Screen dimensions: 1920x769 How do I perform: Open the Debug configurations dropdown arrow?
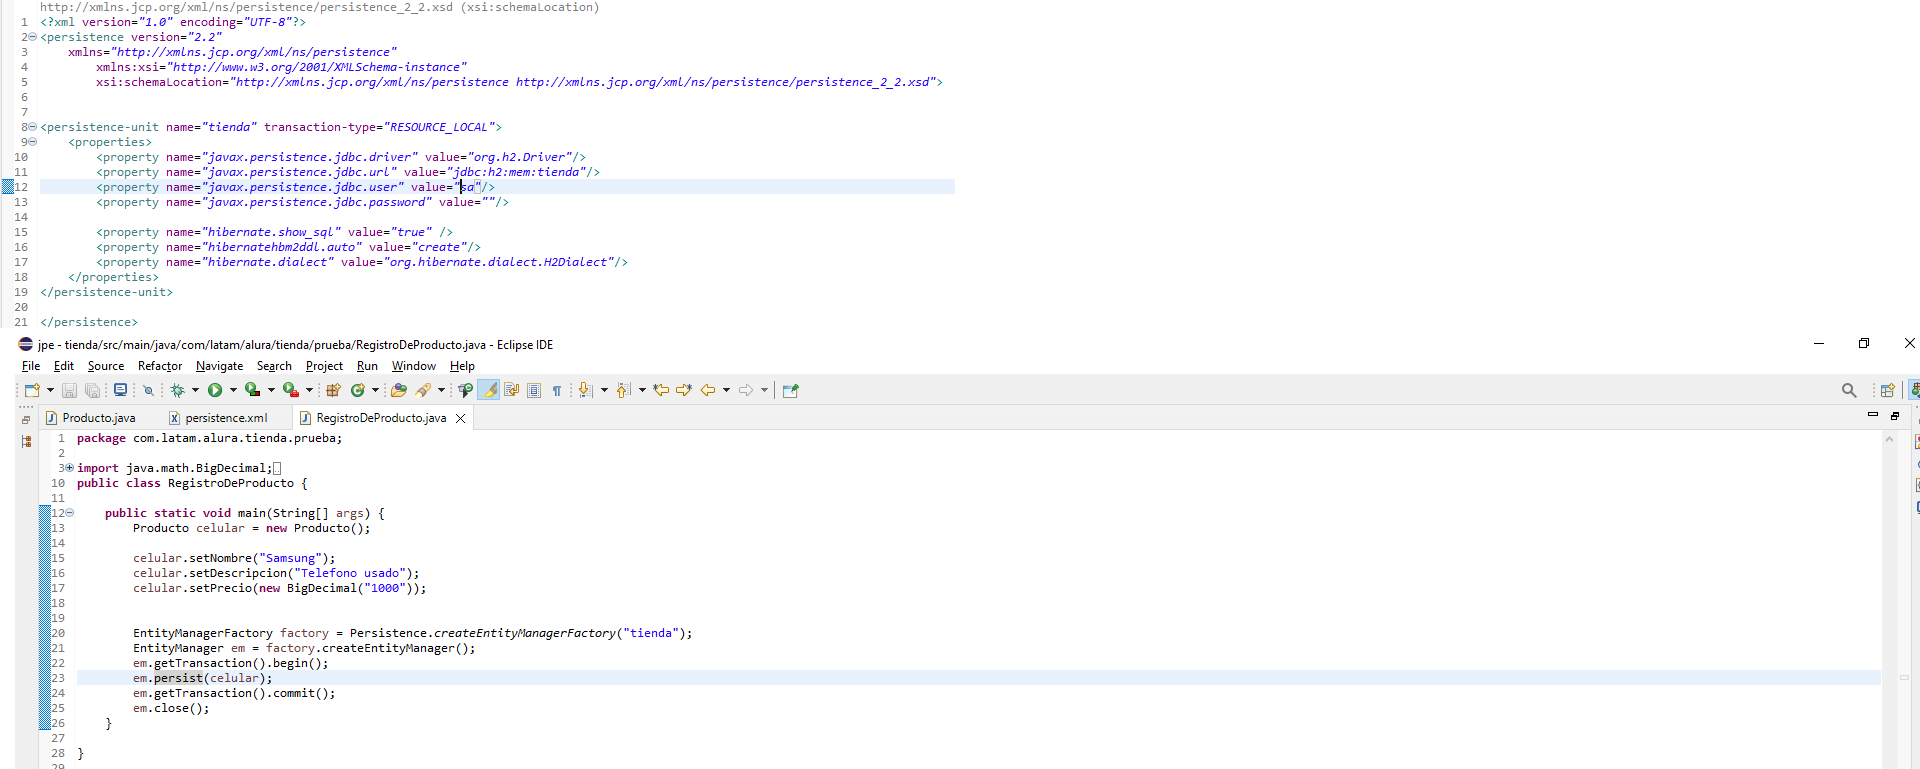pos(195,390)
